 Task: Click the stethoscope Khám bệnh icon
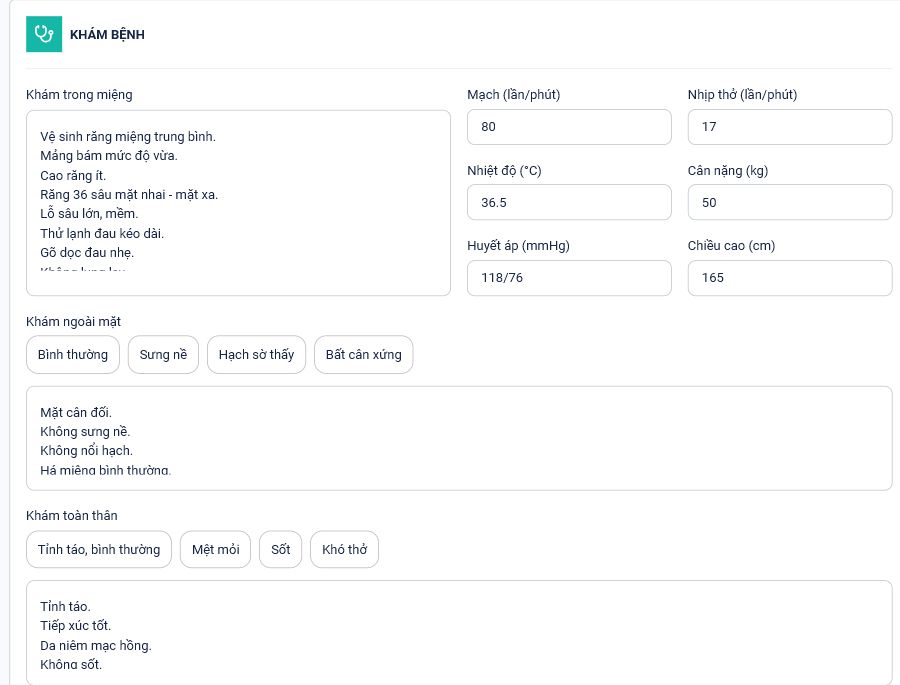click(x=44, y=34)
